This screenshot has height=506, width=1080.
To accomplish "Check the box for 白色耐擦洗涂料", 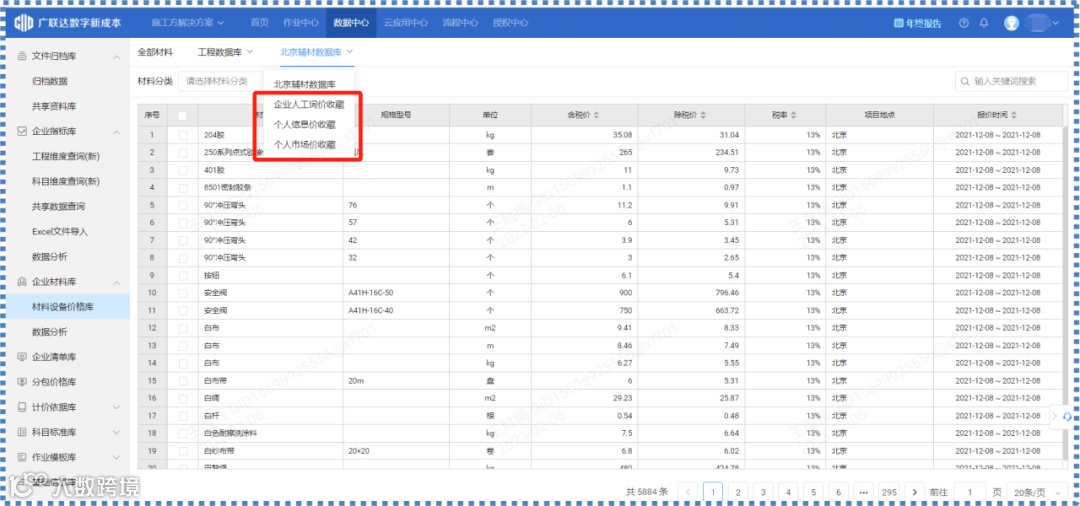I will tap(183, 433).
